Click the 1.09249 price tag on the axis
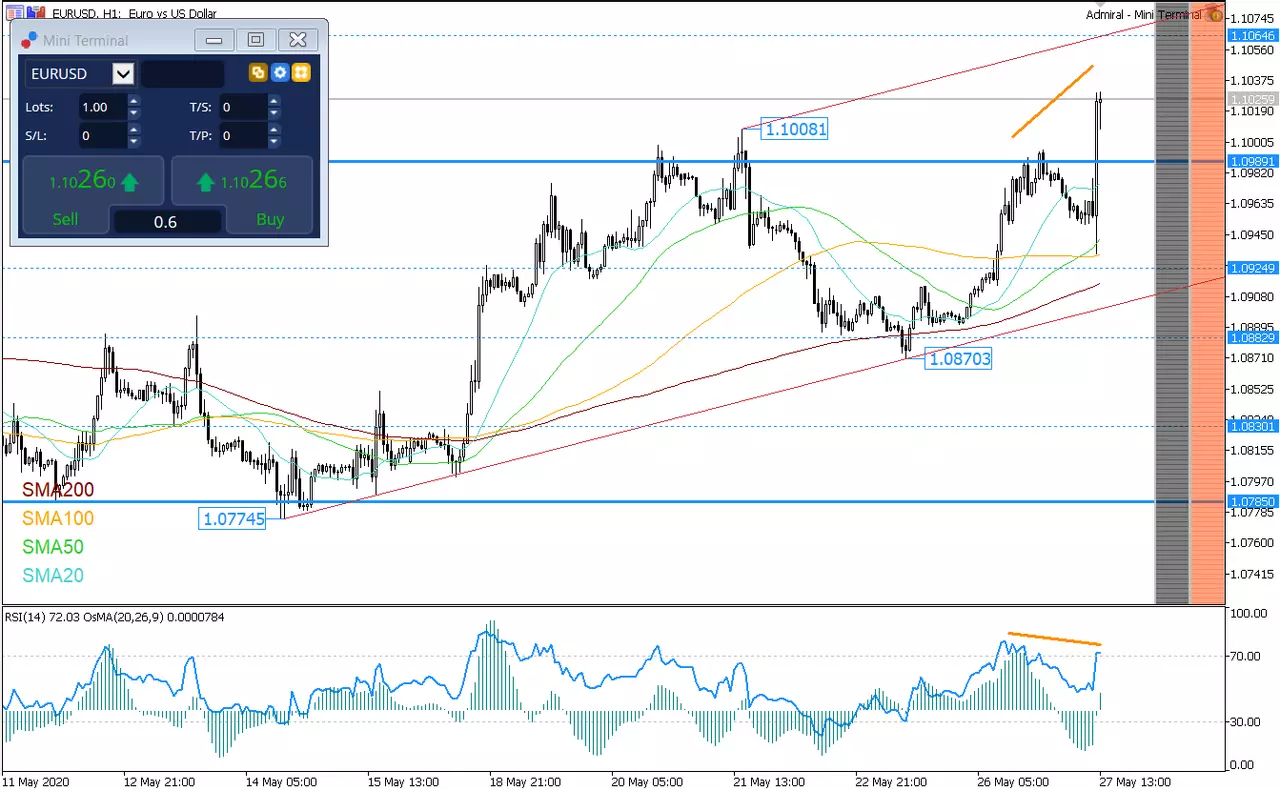 coord(1253,268)
